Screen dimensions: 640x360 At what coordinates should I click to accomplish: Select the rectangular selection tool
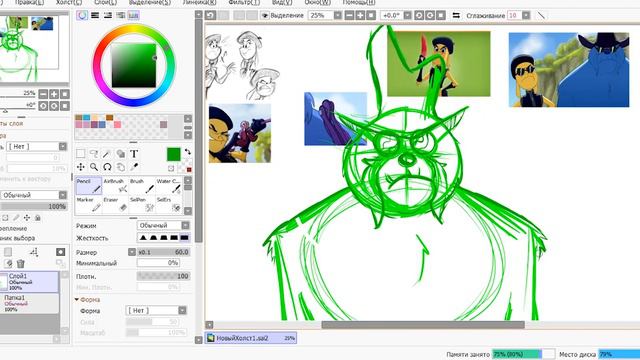coord(81,153)
